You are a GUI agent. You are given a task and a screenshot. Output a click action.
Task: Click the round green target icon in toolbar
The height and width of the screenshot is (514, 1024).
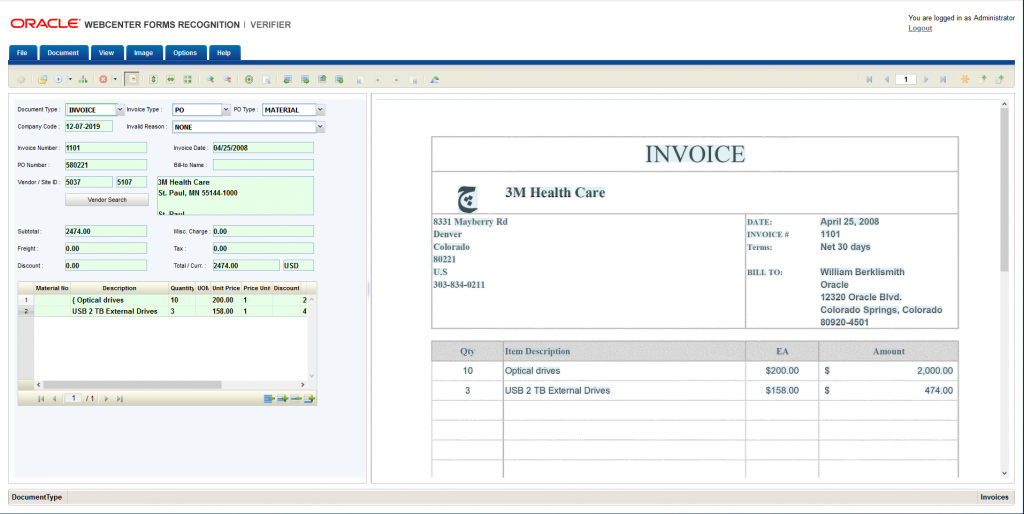[x=249, y=79]
